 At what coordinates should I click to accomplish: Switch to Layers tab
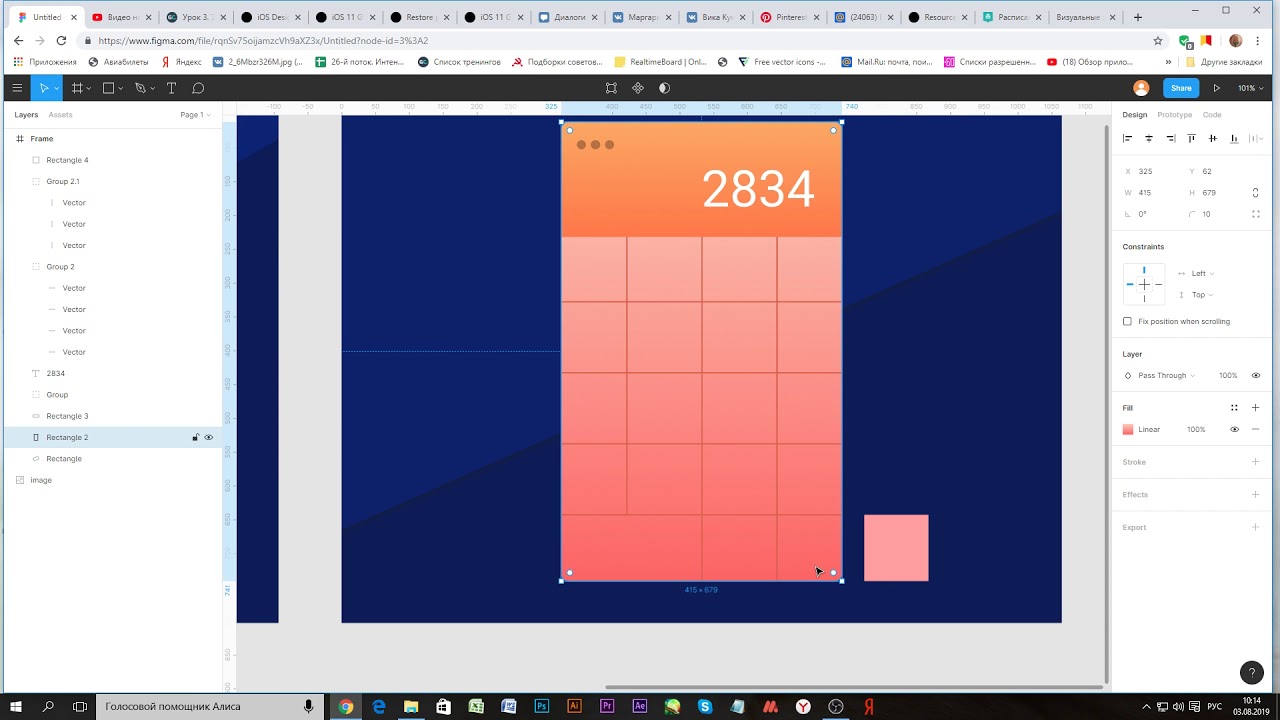26,115
